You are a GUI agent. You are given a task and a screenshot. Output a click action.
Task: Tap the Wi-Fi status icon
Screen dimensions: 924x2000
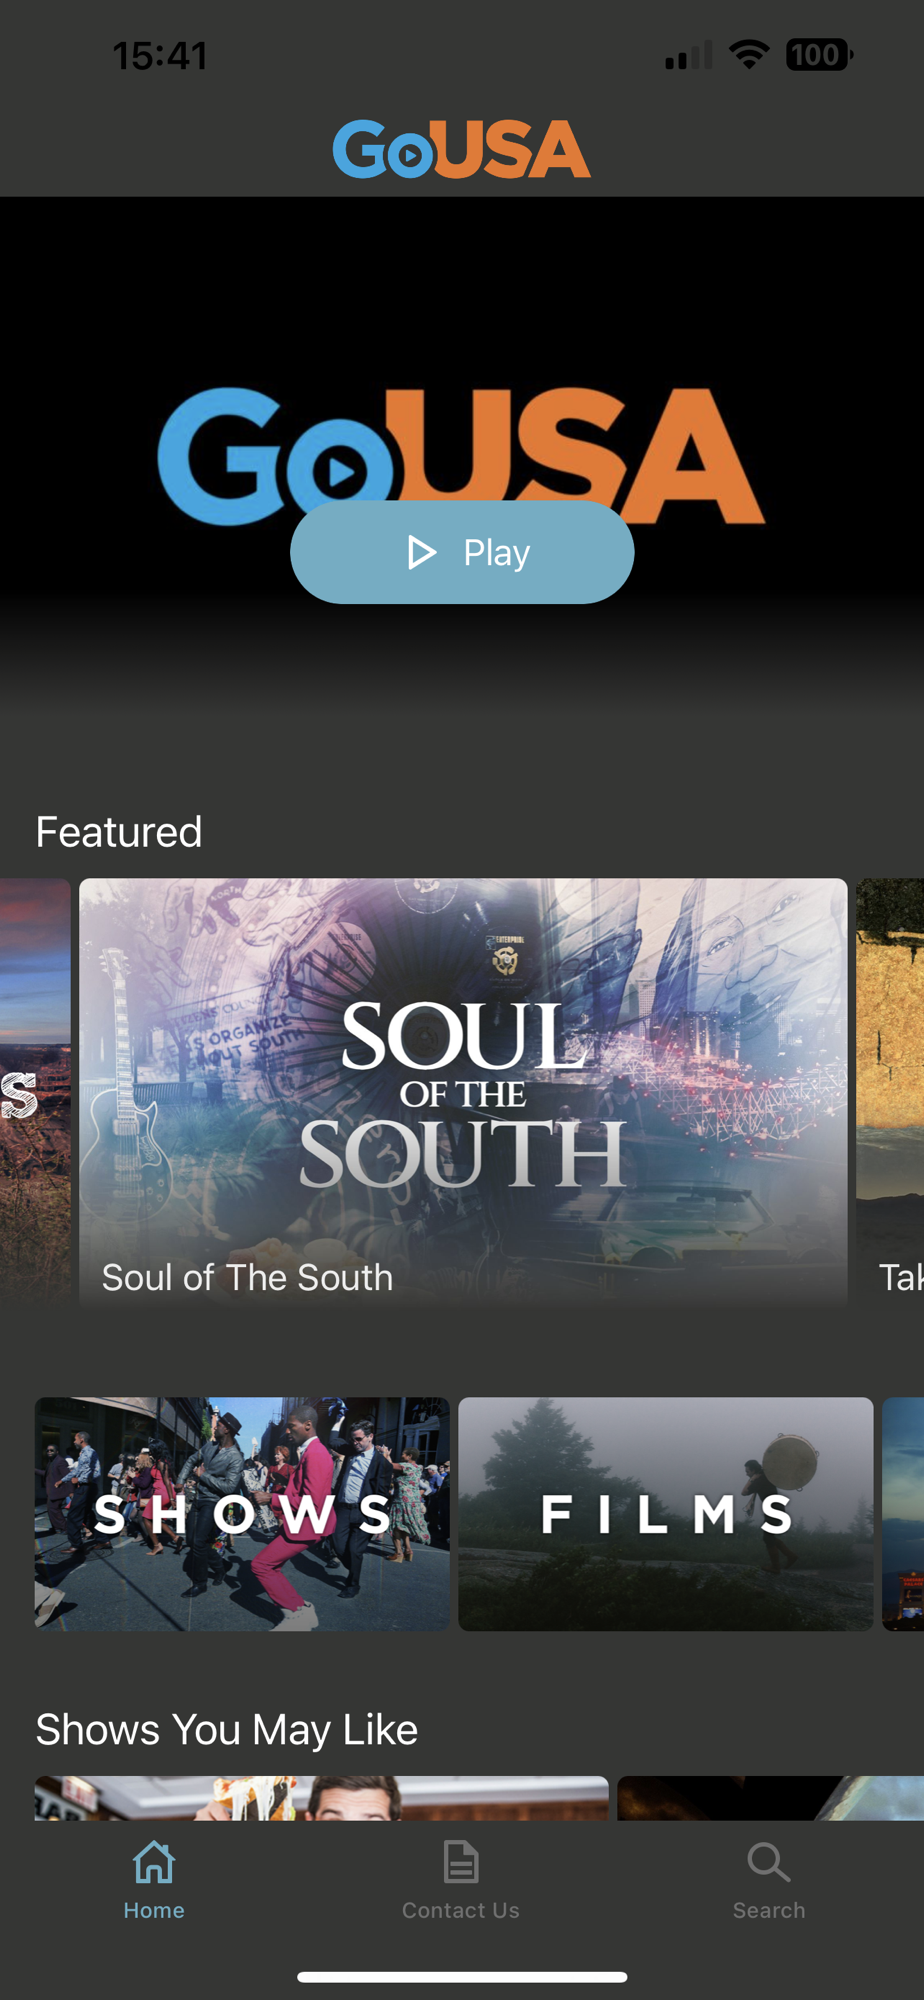(x=749, y=54)
